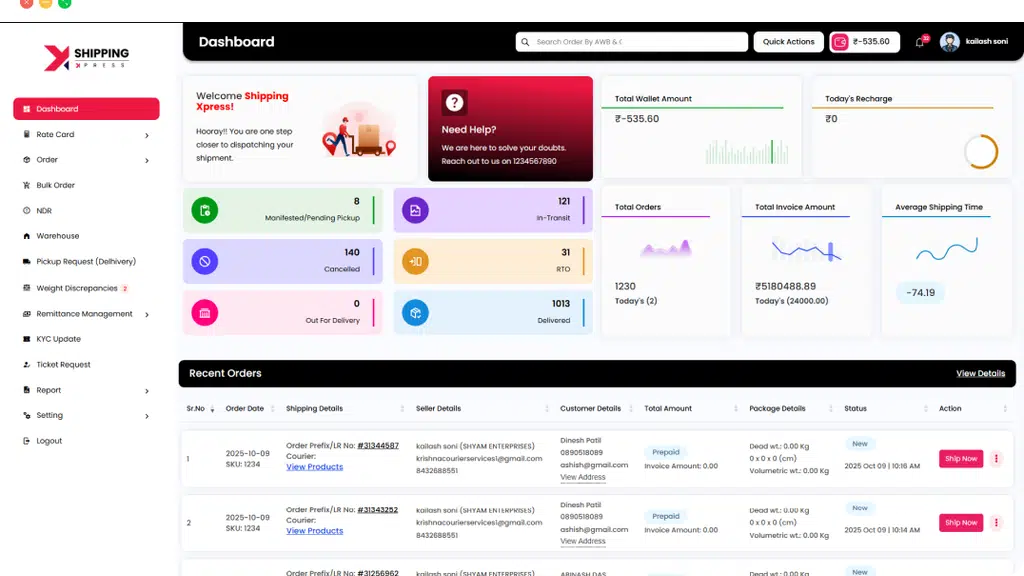Viewport: 1024px width, 576px height.
Task: Click Ship Now for order #31343252
Action: 961,522
